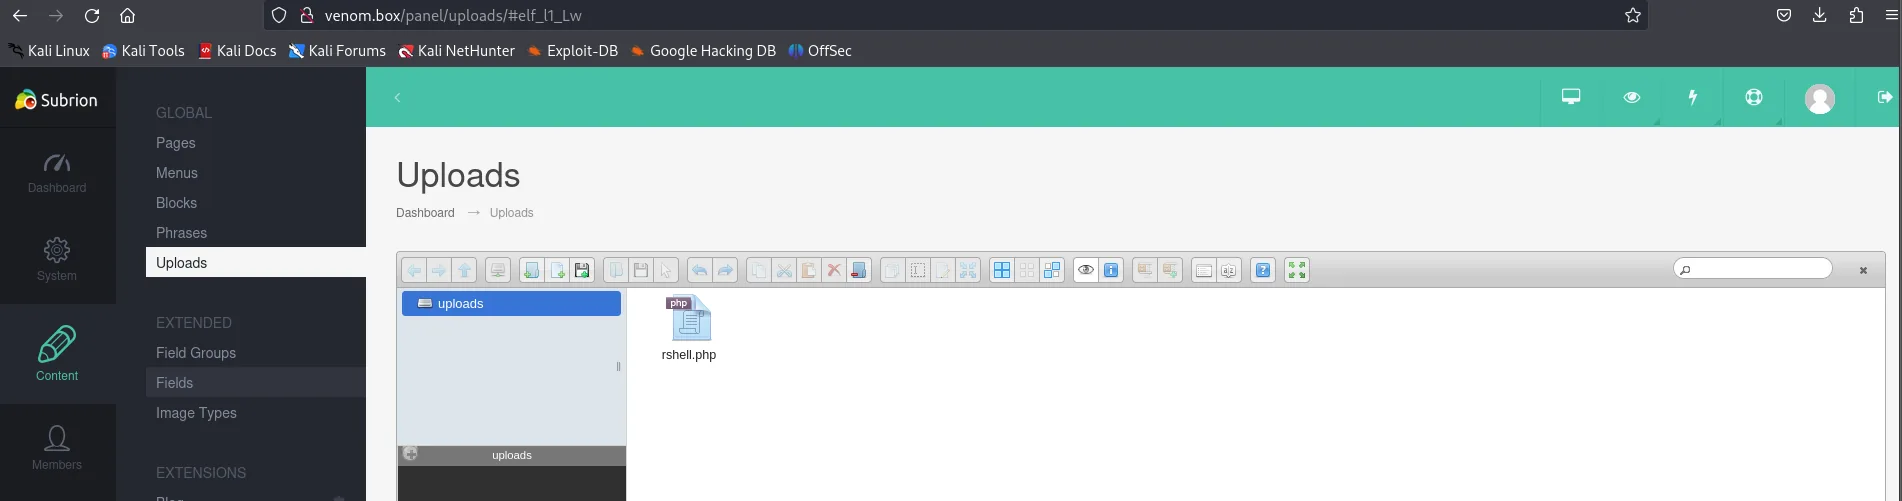Click the paste clipboard icon
1902x501 pixels.
(809, 270)
